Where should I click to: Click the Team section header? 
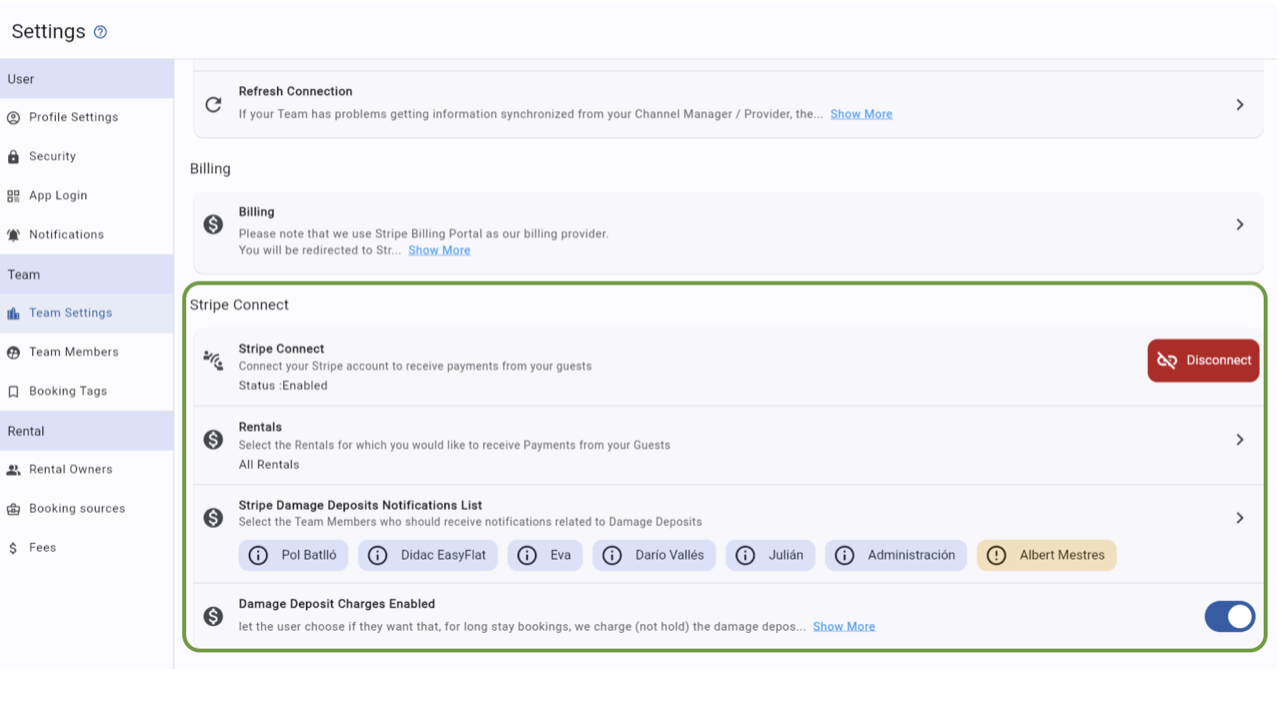point(87,274)
